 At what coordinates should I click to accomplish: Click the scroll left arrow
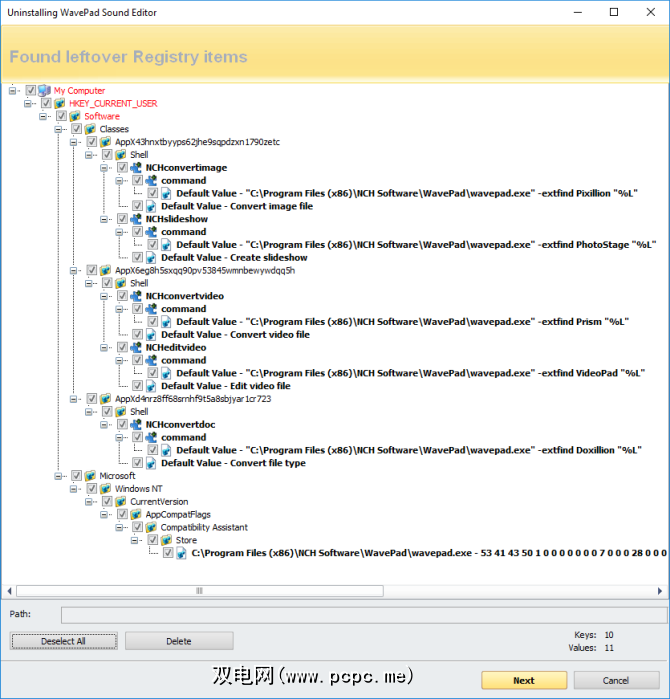tap(9, 591)
